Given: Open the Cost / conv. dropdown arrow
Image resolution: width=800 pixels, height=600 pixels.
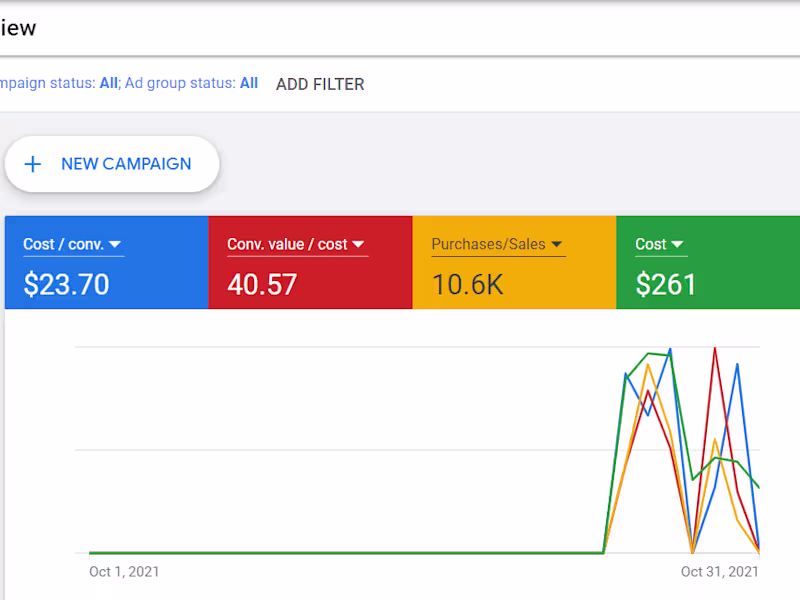Looking at the screenshot, I should pos(115,244).
